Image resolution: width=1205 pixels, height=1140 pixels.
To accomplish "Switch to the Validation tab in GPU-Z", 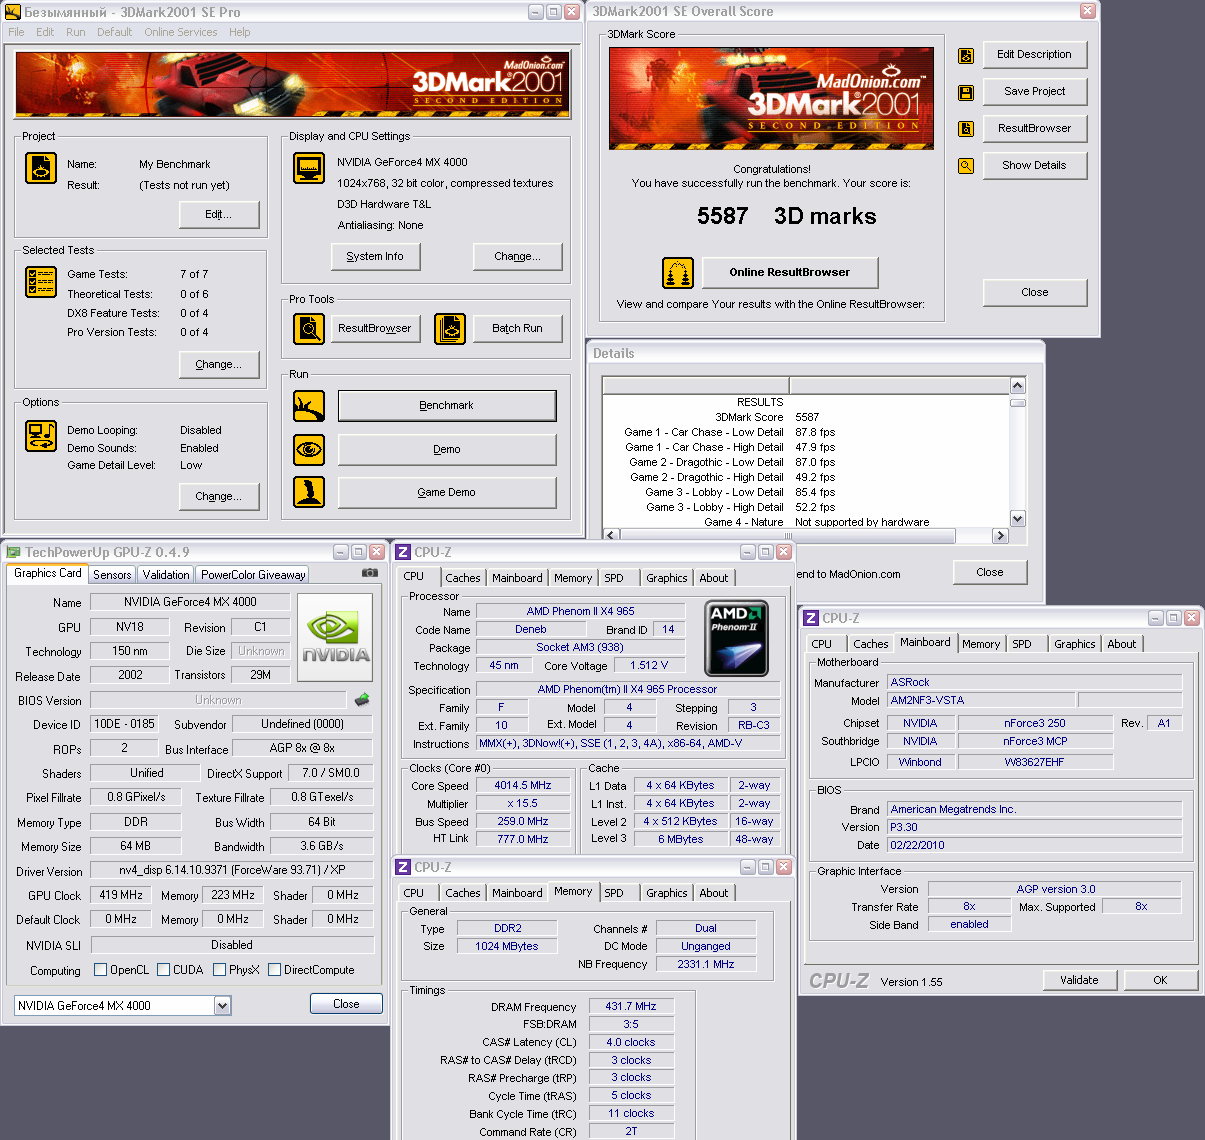I will point(166,575).
